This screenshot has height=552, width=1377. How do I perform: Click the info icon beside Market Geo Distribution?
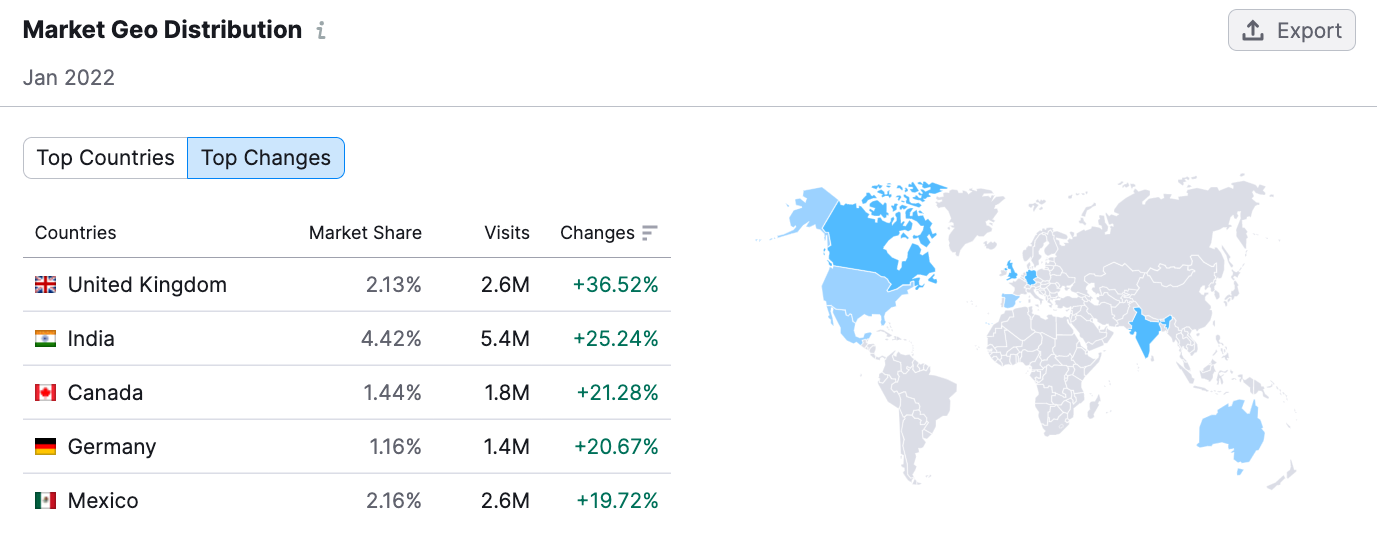(x=321, y=31)
